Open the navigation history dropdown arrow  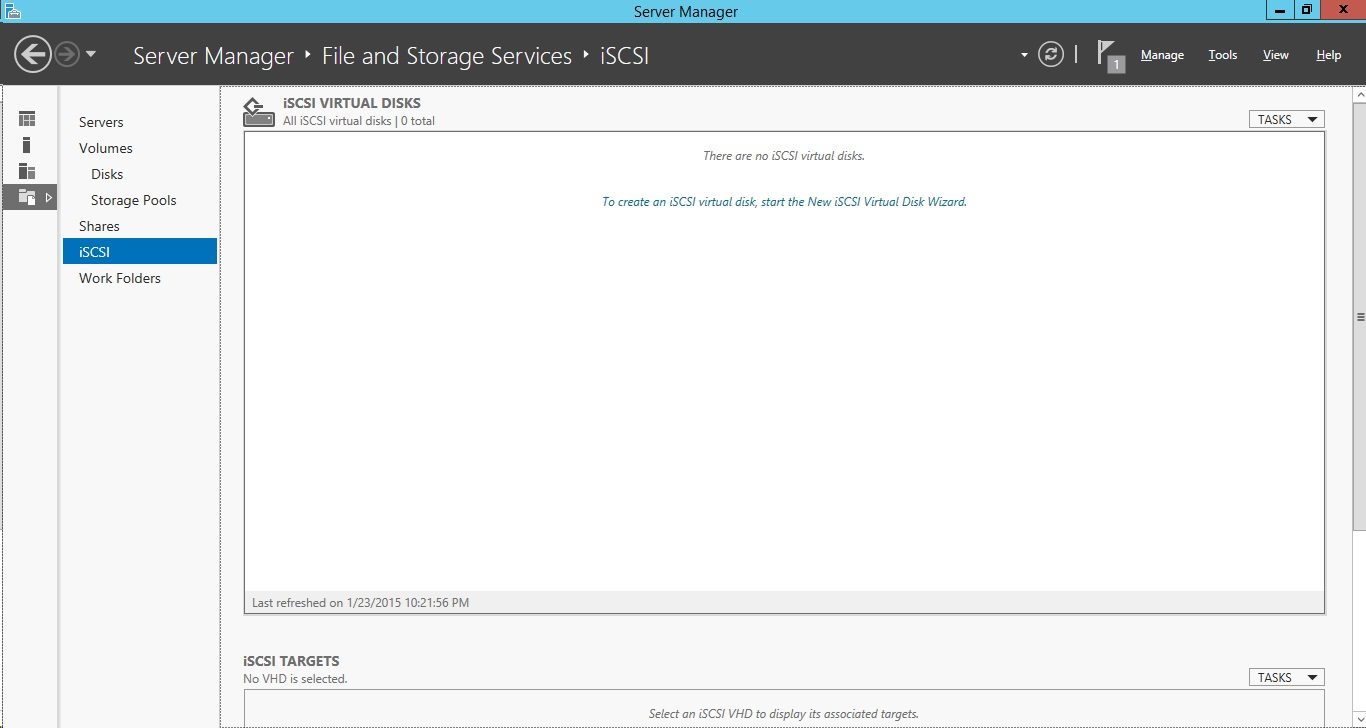tap(91, 54)
